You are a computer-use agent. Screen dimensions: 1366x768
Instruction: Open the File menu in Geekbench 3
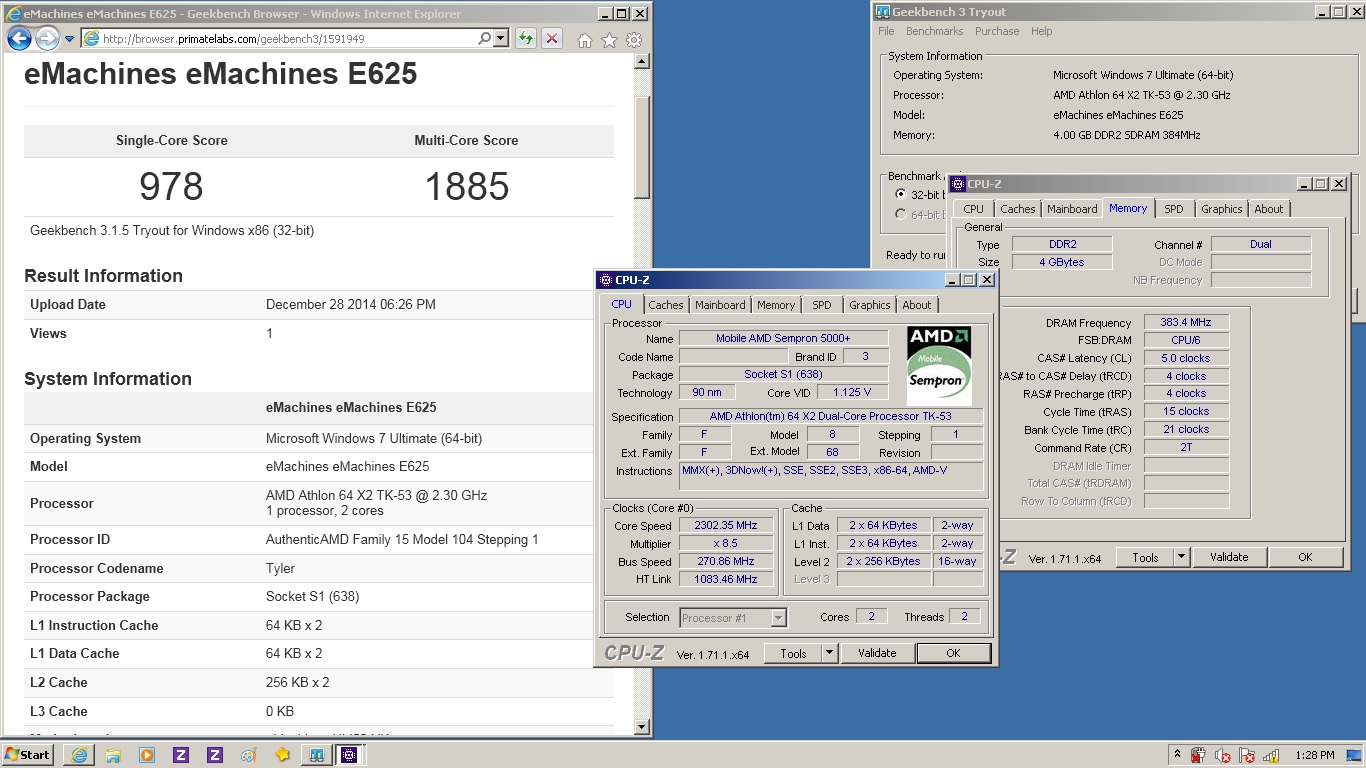[886, 31]
